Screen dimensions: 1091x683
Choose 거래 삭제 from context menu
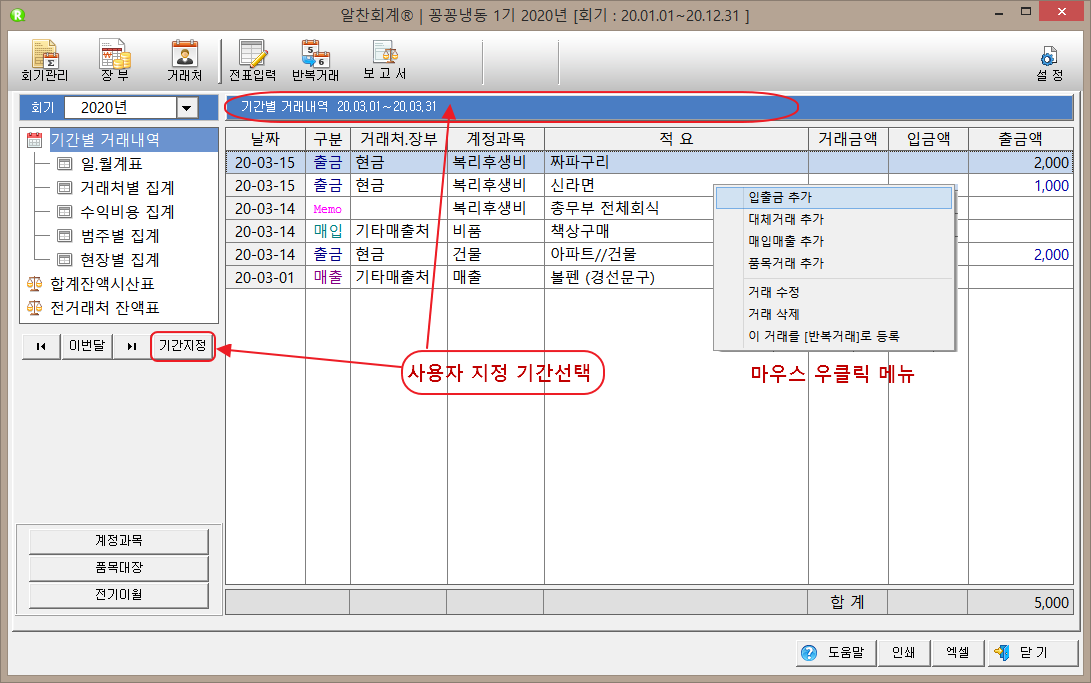[x=834, y=314]
